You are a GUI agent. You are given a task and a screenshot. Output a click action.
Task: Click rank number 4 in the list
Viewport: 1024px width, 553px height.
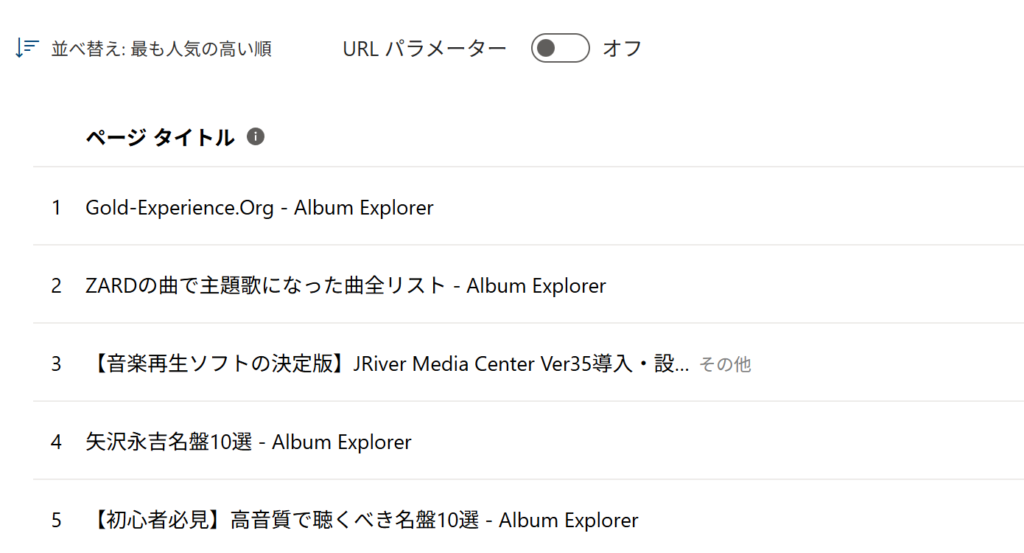point(57,442)
